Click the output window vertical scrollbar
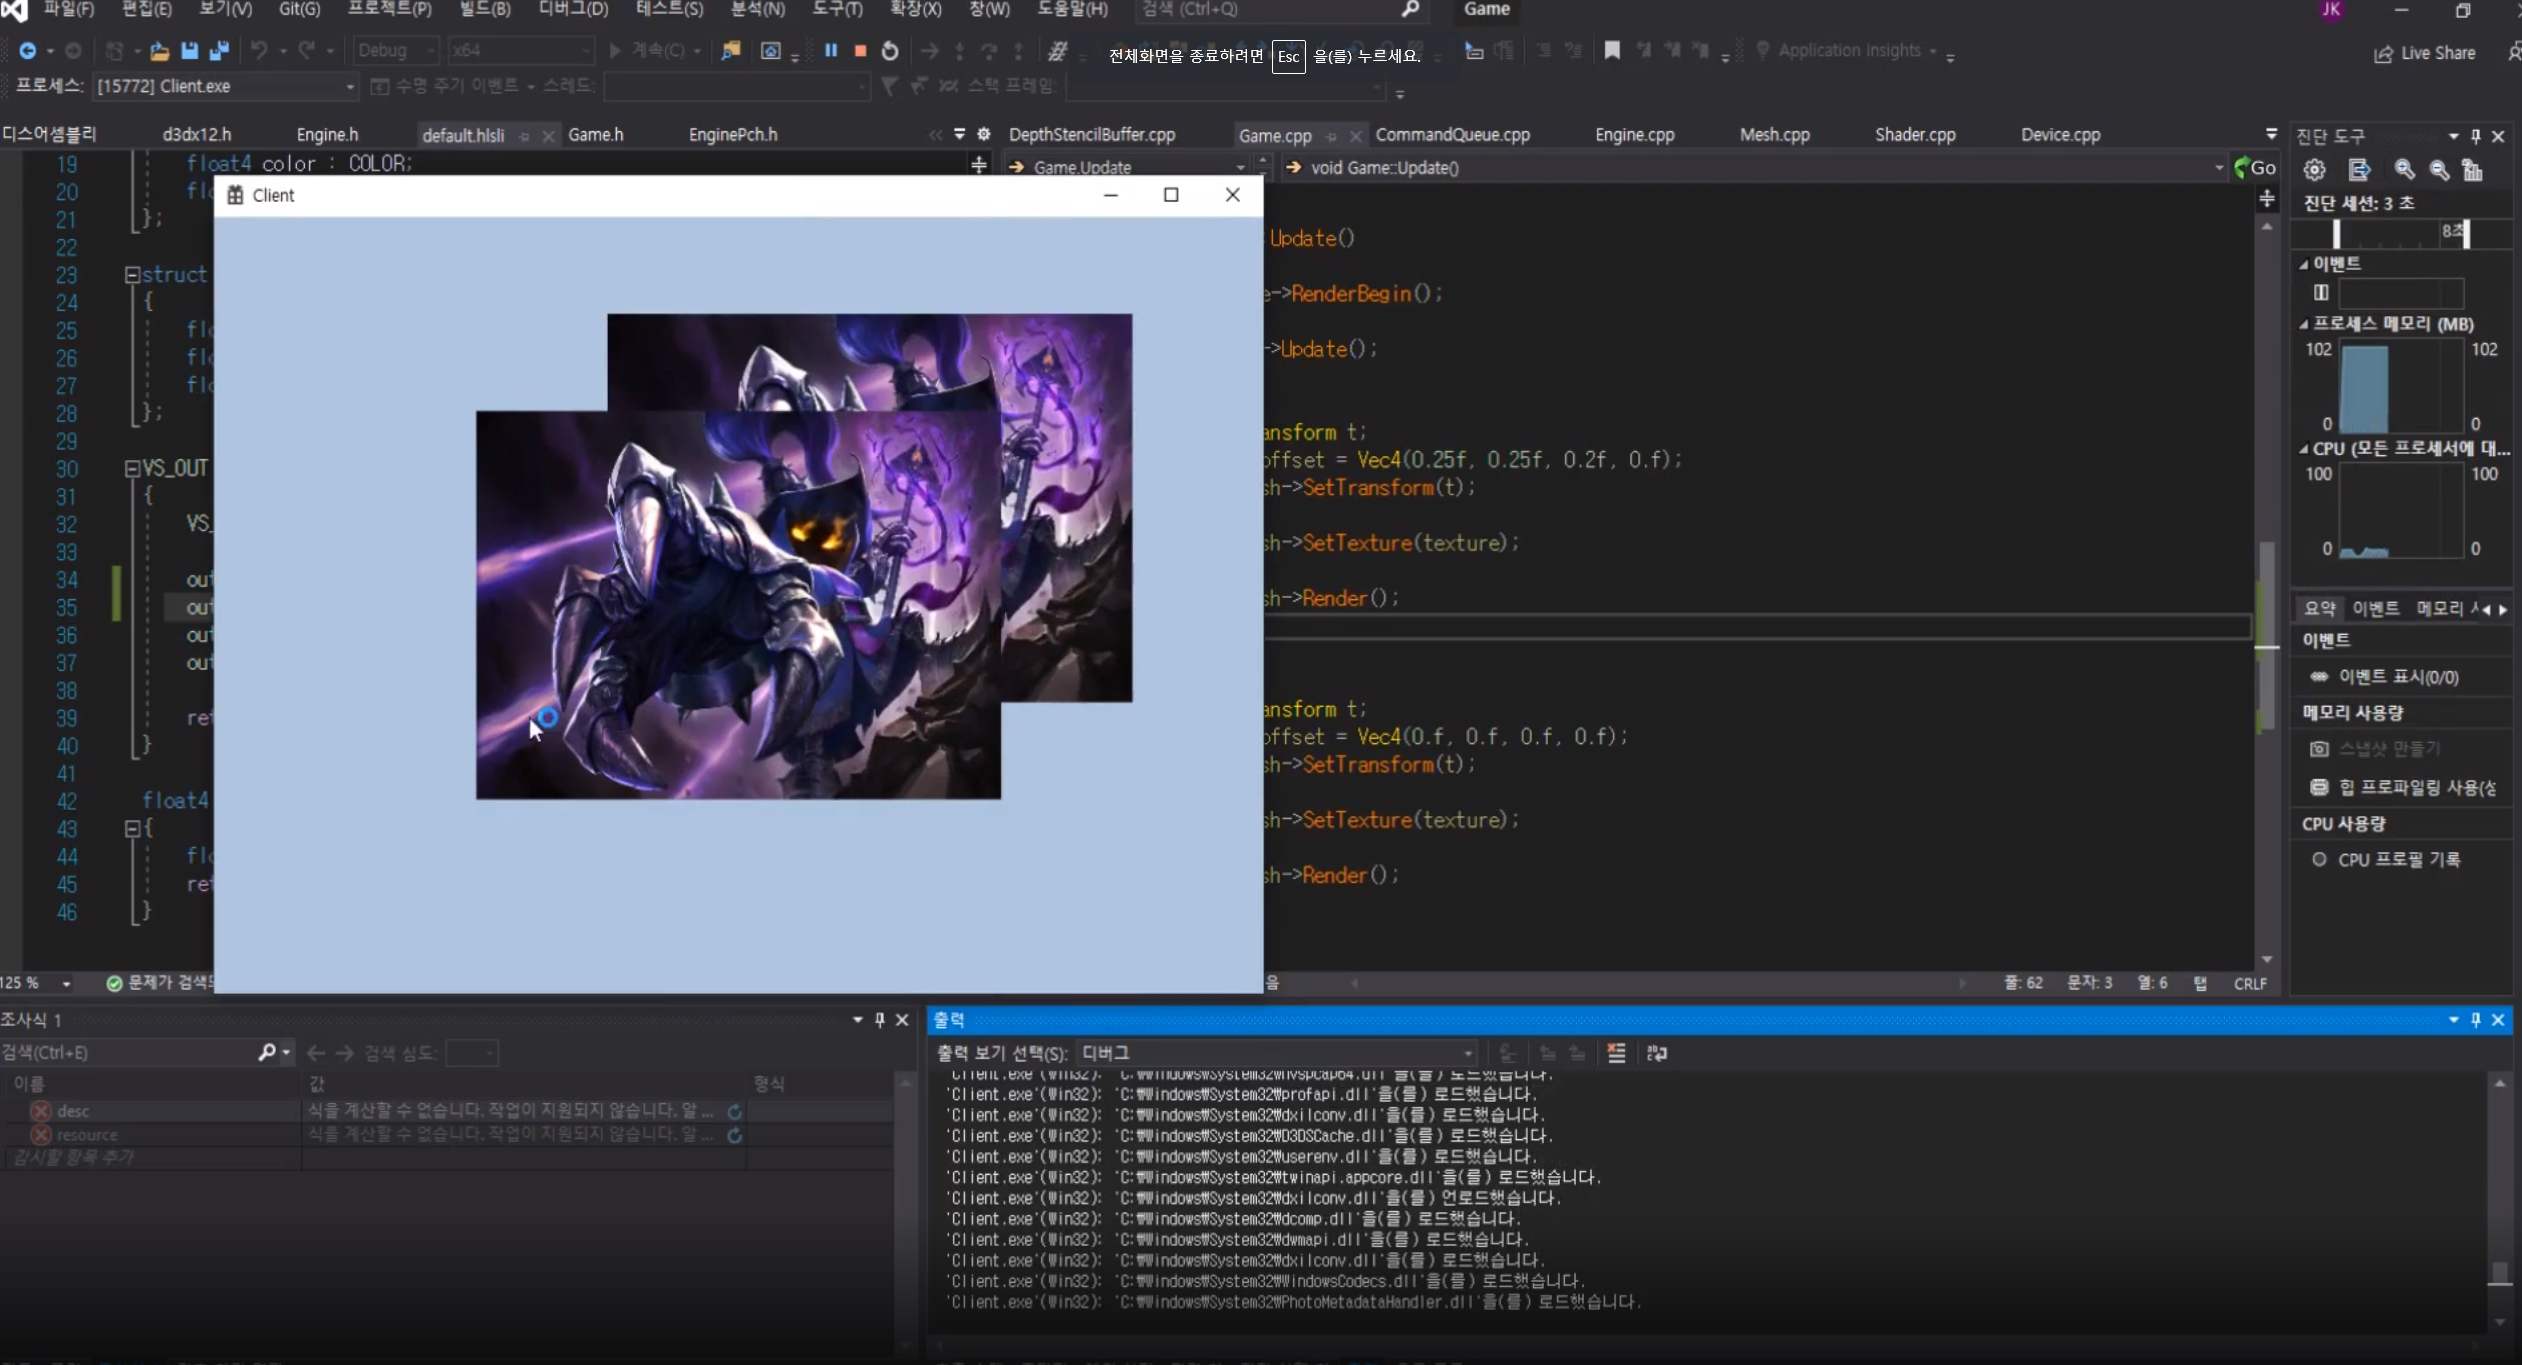Image resolution: width=2522 pixels, height=1365 pixels. [2499, 1202]
